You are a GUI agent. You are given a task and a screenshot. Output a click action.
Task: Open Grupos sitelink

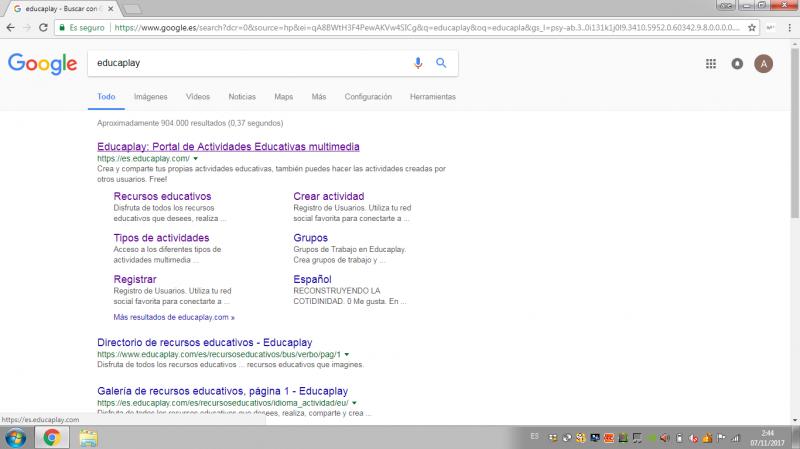click(310, 238)
